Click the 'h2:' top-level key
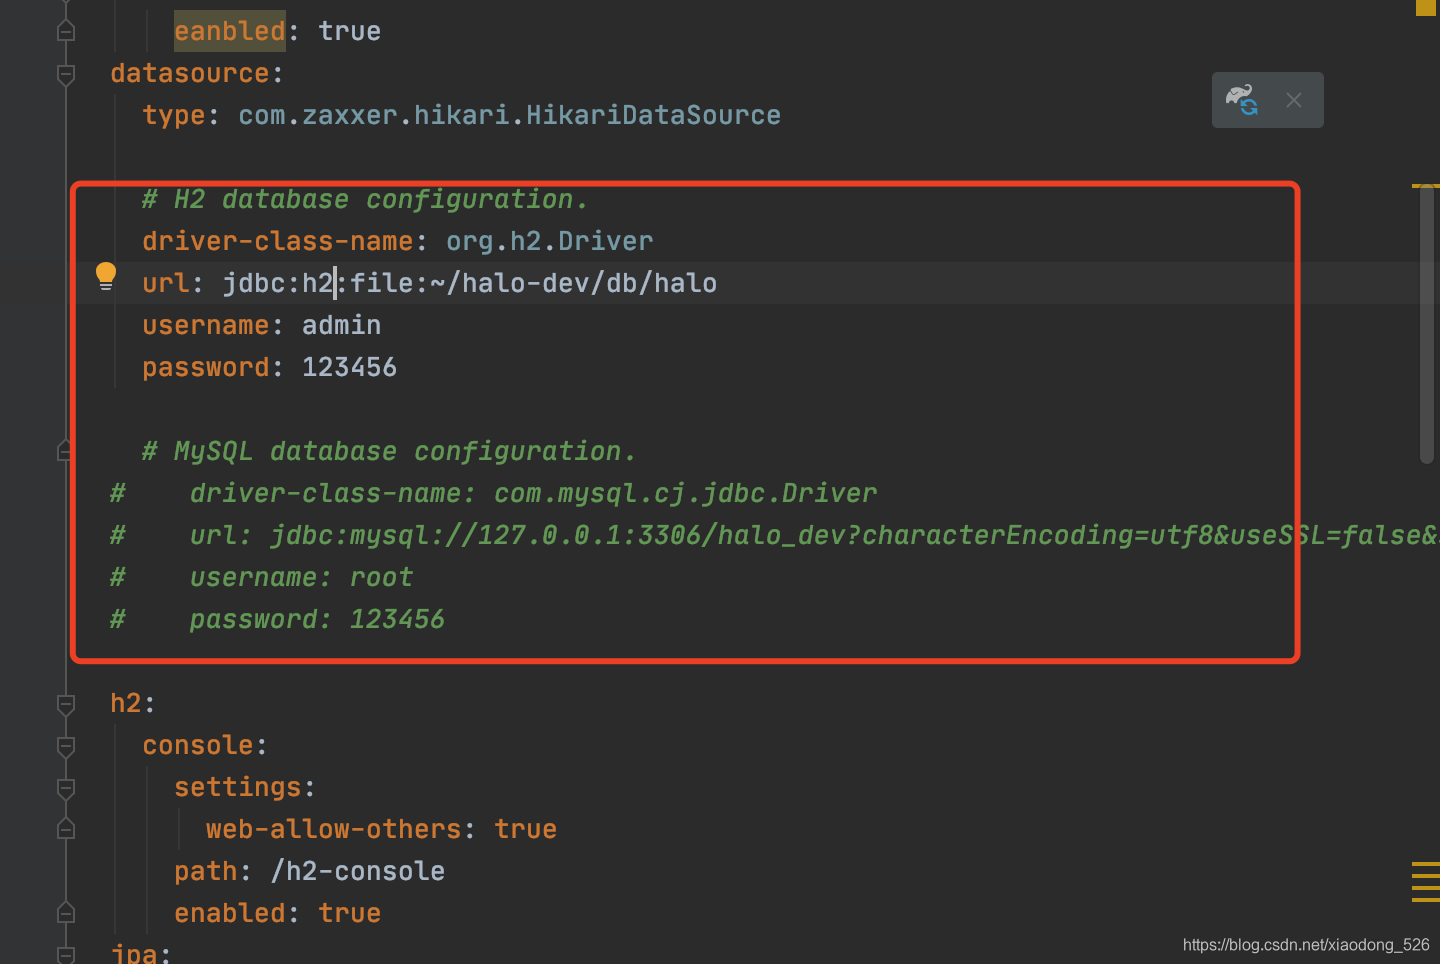Viewport: 1440px width, 964px height. [133, 703]
